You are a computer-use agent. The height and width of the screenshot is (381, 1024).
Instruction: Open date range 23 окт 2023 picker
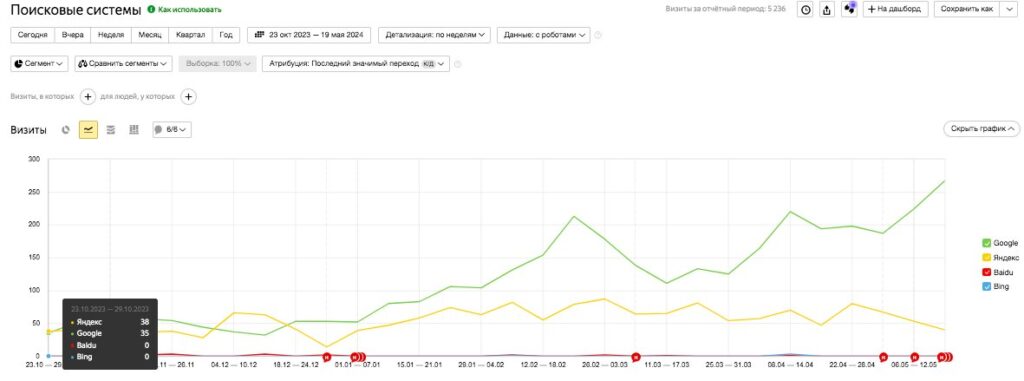click(x=309, y=35)
